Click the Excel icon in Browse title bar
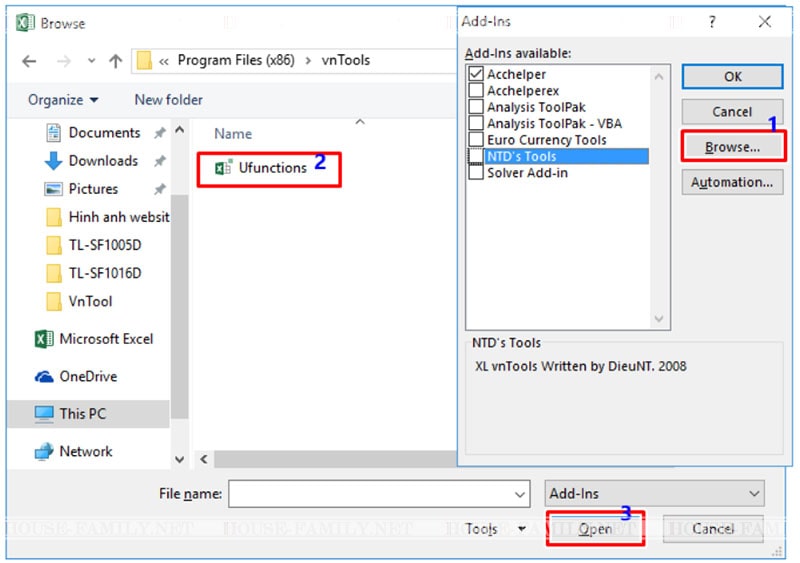This screenshot has width=800, height=563. click(25, 23)
